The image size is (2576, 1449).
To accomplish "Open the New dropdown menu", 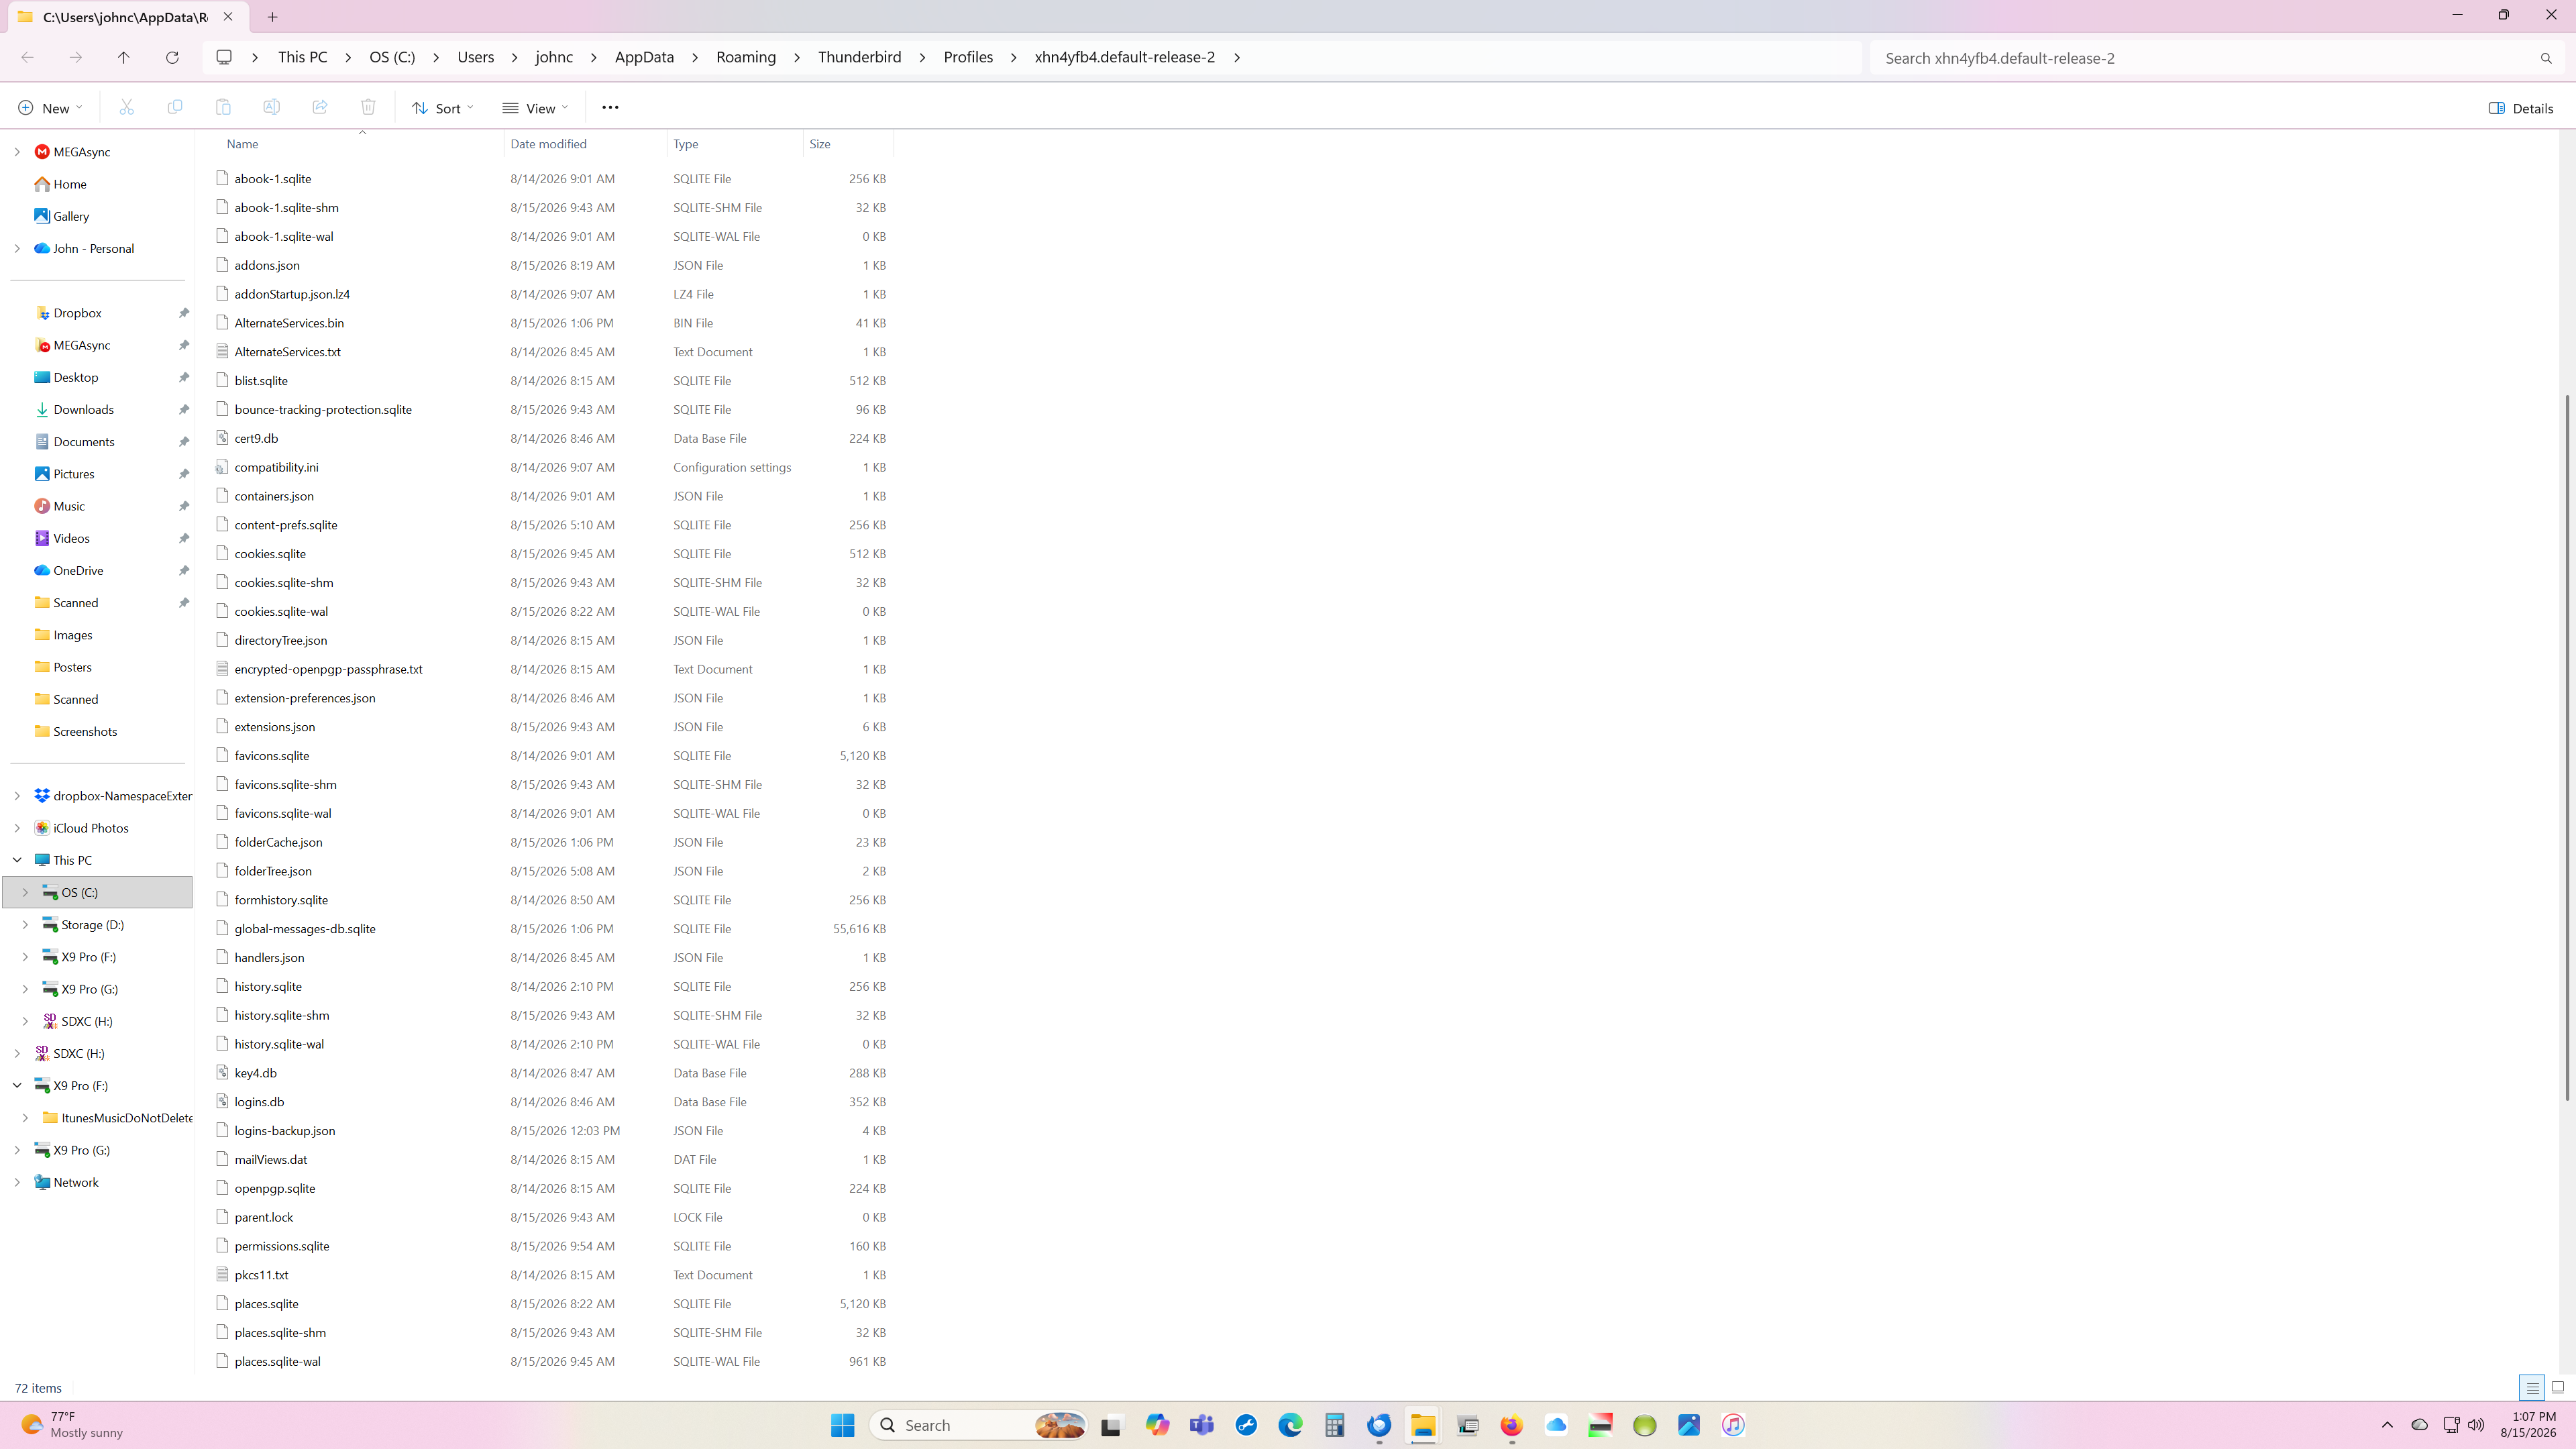I will [x=50, y=108].
